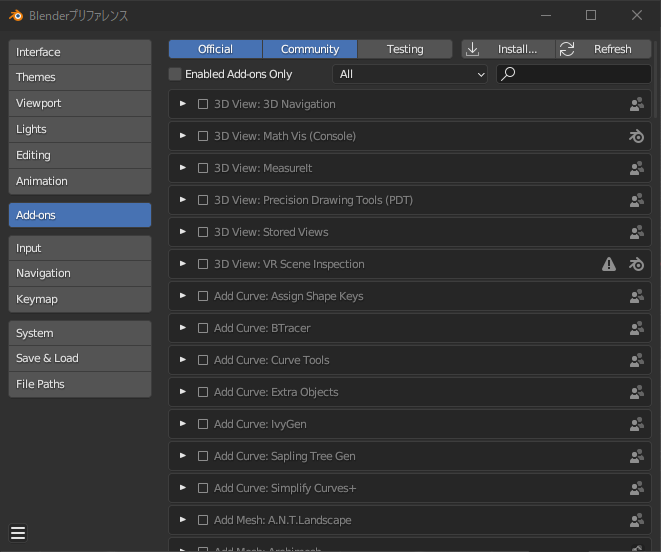
Task: Open the All category dropdown
Action: [410, 74]
